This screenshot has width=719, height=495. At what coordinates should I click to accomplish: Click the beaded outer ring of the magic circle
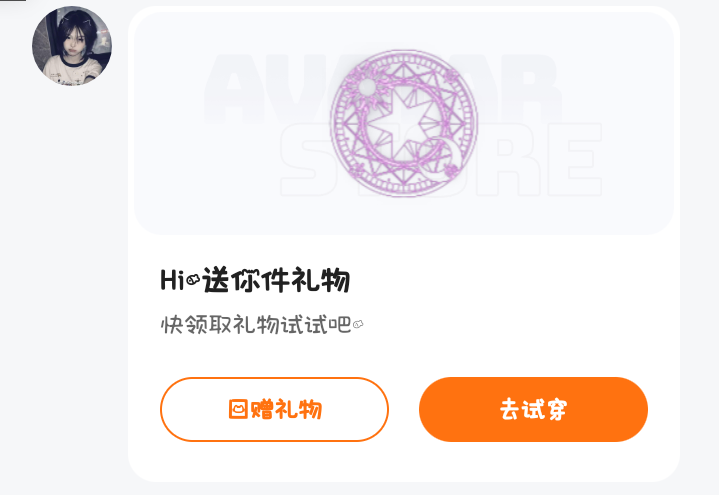404,56
